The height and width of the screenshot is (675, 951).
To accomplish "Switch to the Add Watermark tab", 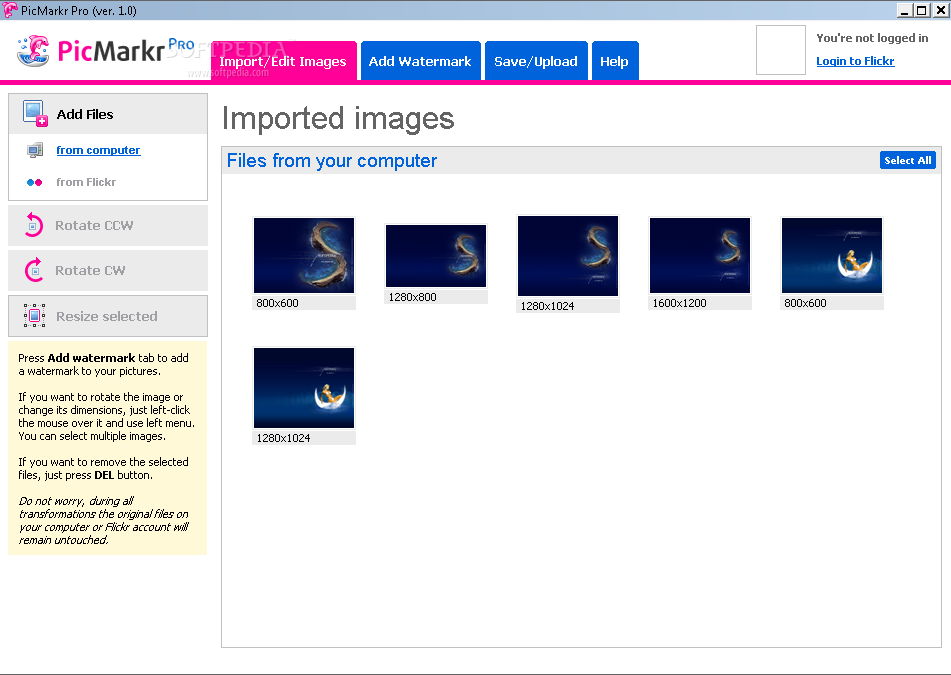I will (x=420, y=61).
